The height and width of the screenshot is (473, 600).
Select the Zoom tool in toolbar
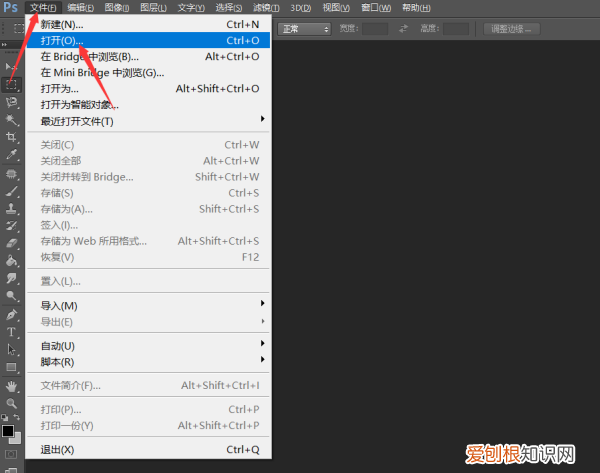[x=12, y=402]
